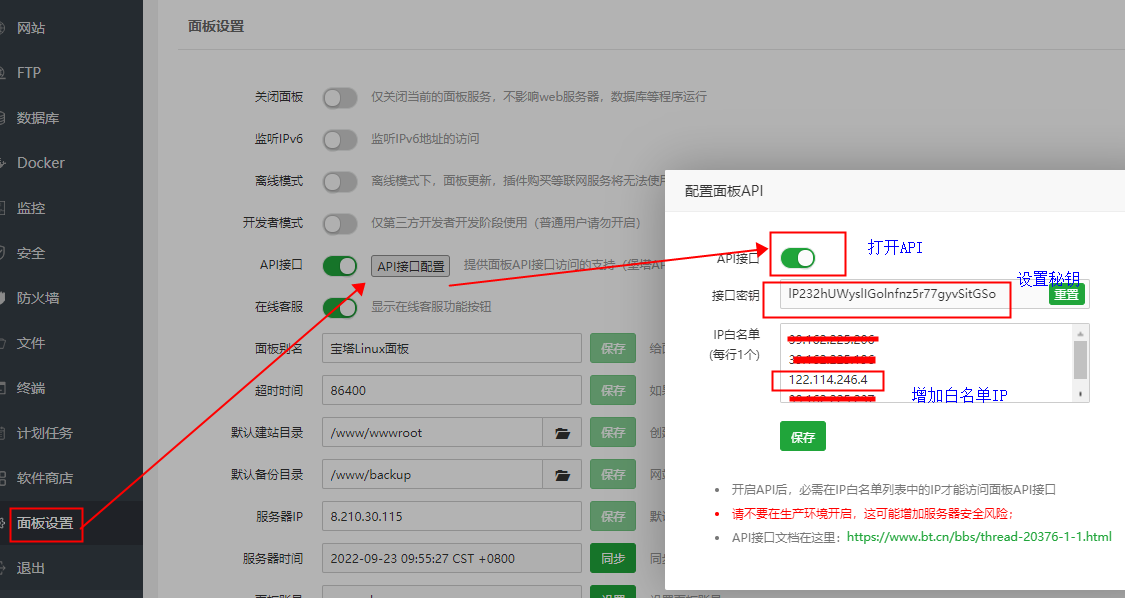Screen dimensions: 1125x598
Task: Enable the 开发者模式 switch
Action: pos(339,223)
